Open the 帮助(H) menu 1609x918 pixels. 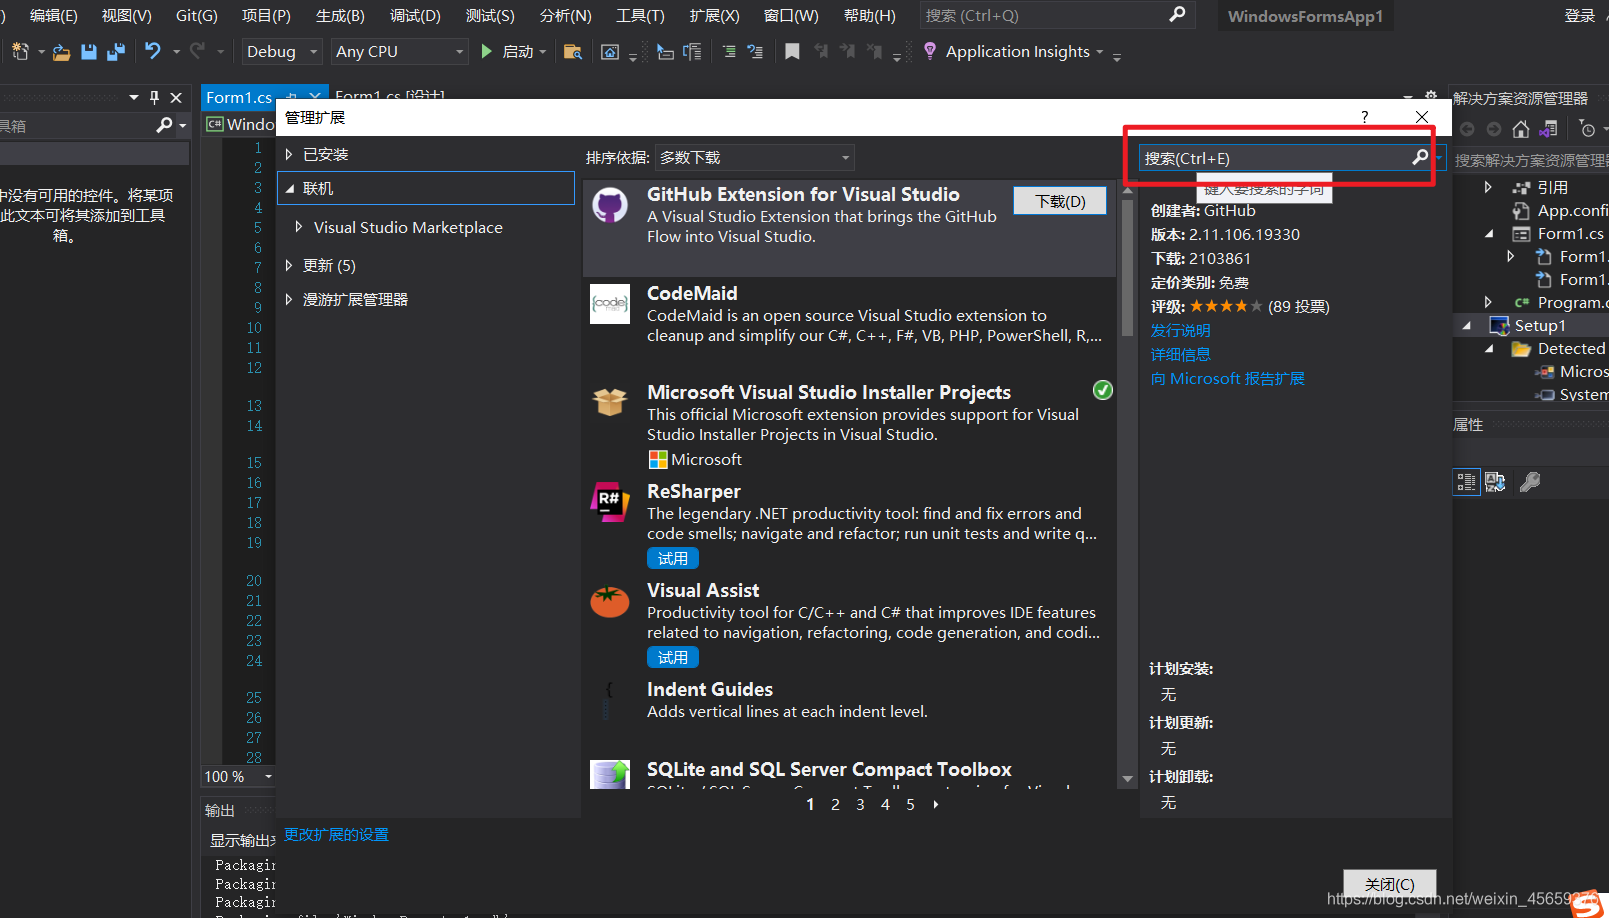click(870, 15)
